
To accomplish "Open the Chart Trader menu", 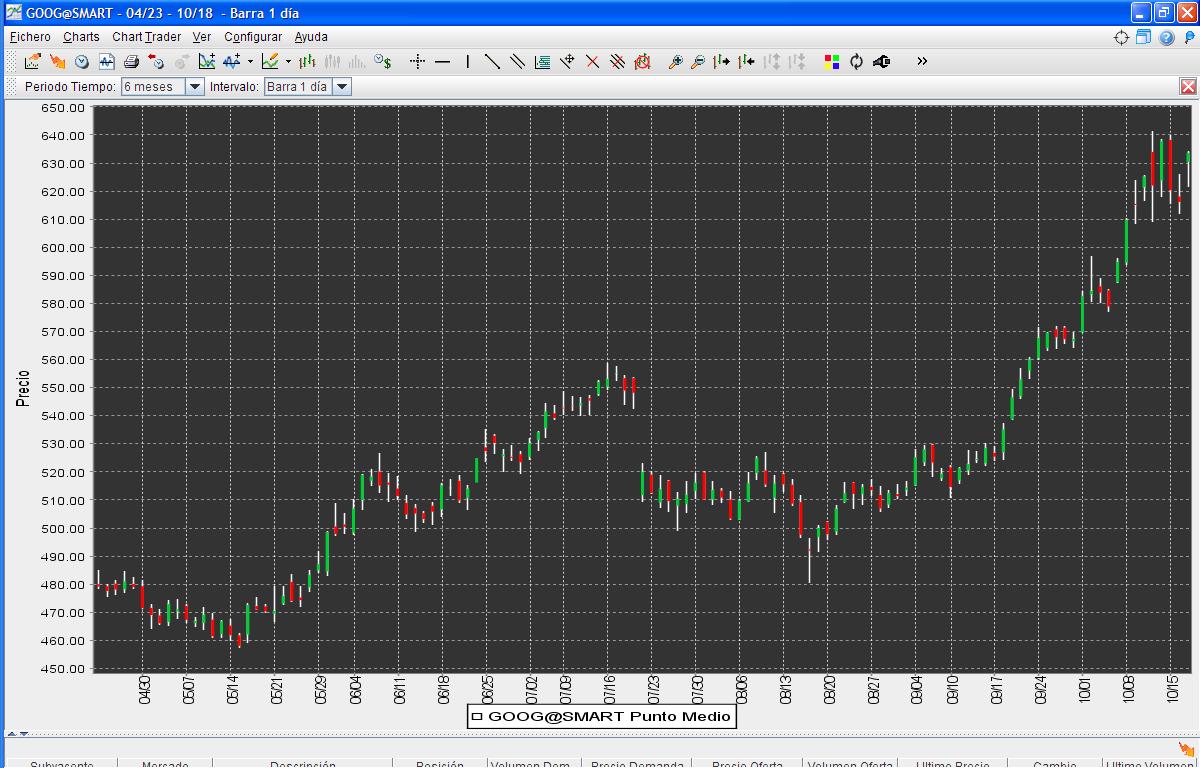I will (x=146, y=37).
